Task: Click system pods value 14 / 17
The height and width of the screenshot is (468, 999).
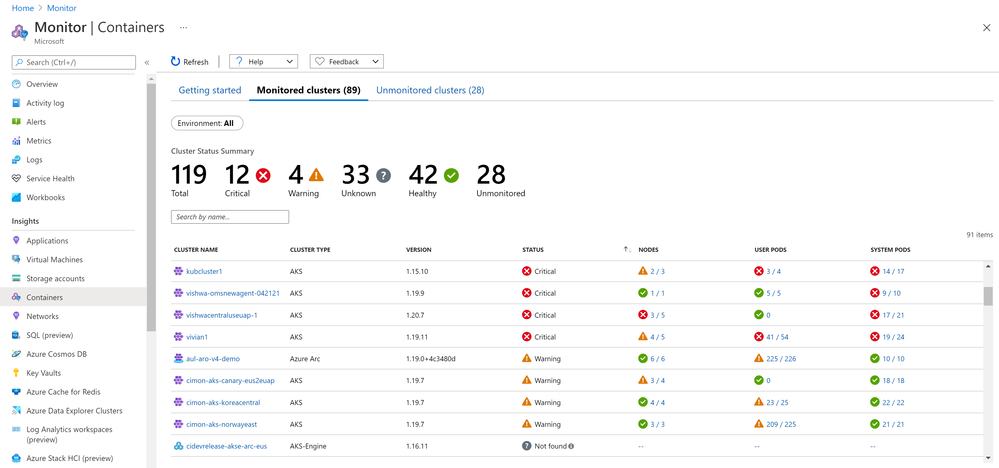Action: [x=893, y=271]
